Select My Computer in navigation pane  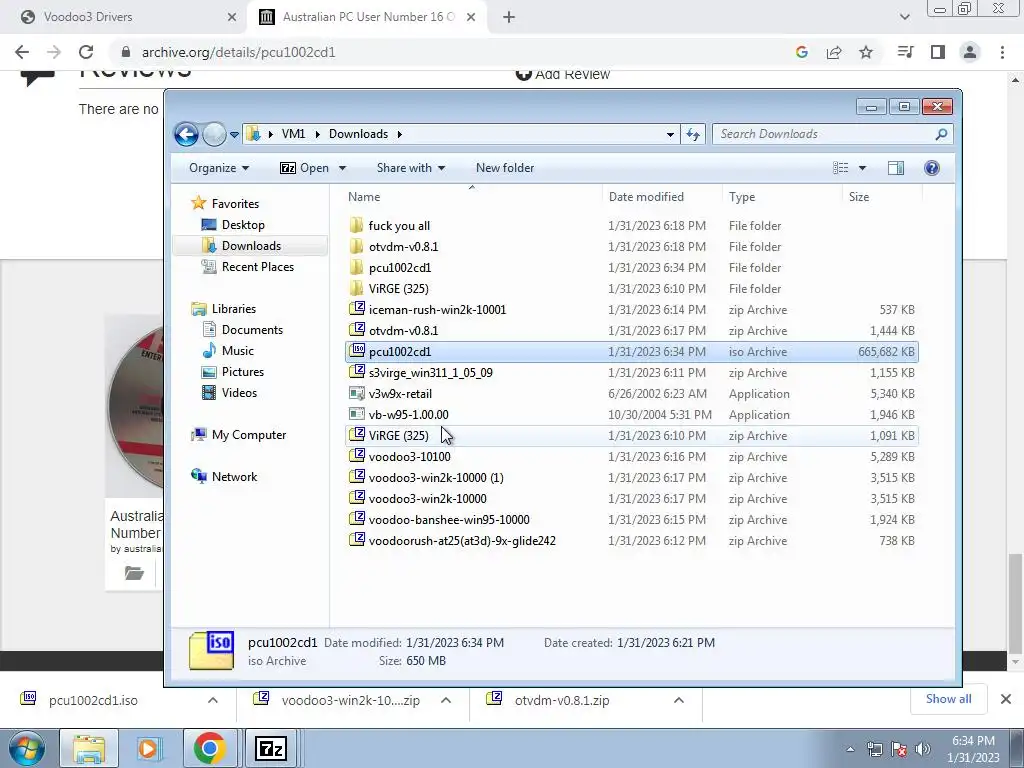tap(249, 435)
